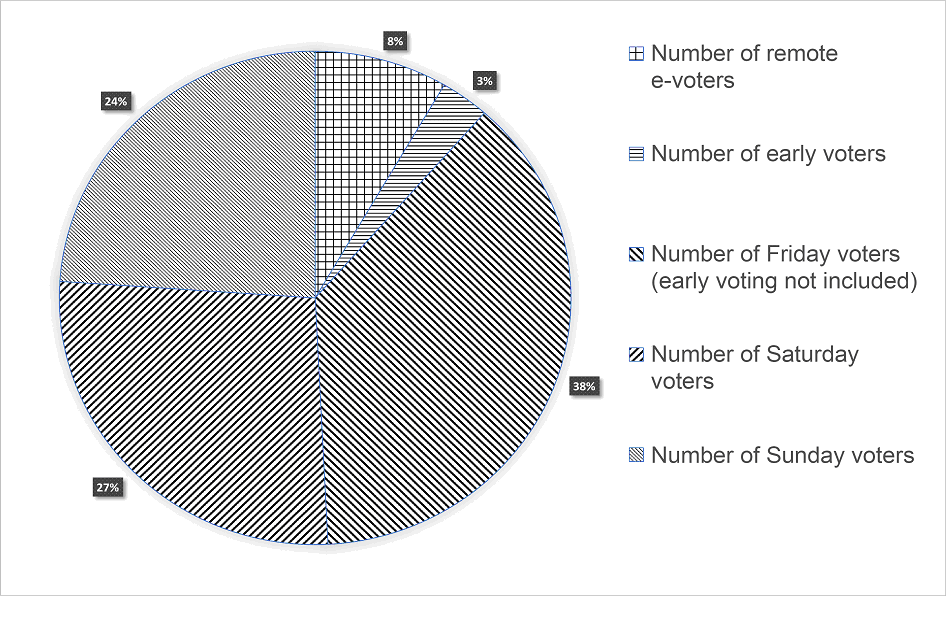This screenshot has height=619, width=948.
Task: Select the 'Number of Friday voters' legend text
Action: [783, 268]
